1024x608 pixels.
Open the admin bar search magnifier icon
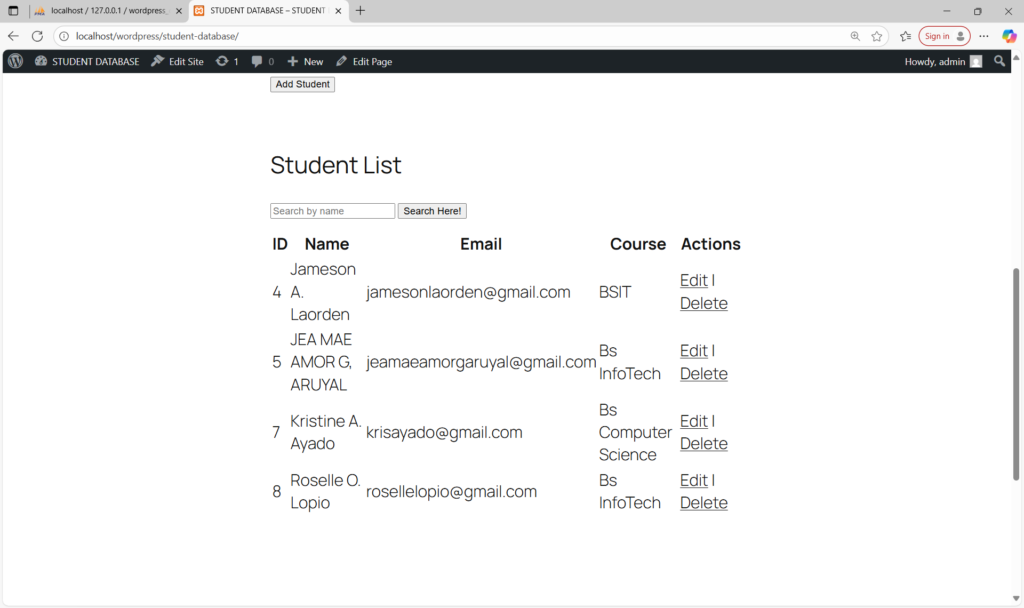click(999, 61)
